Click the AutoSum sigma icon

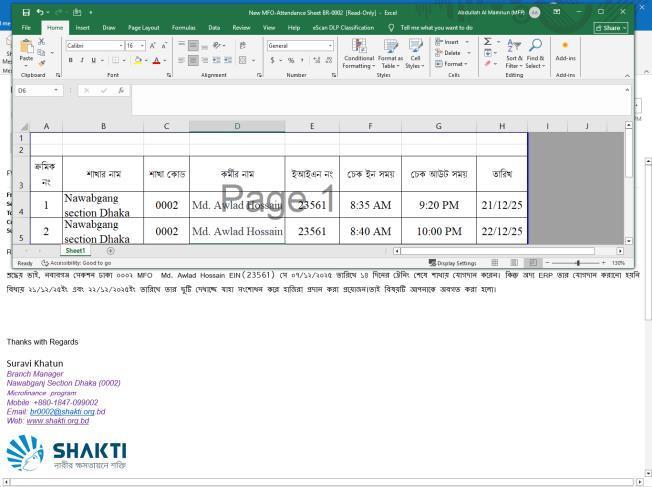point(488,42)
